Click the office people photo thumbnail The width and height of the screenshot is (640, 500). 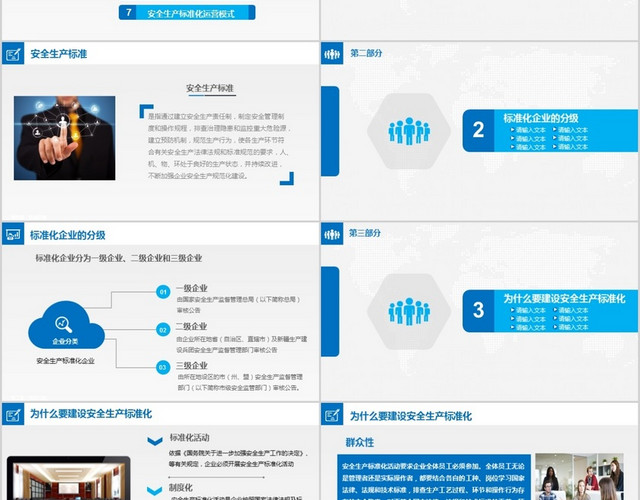579,476
